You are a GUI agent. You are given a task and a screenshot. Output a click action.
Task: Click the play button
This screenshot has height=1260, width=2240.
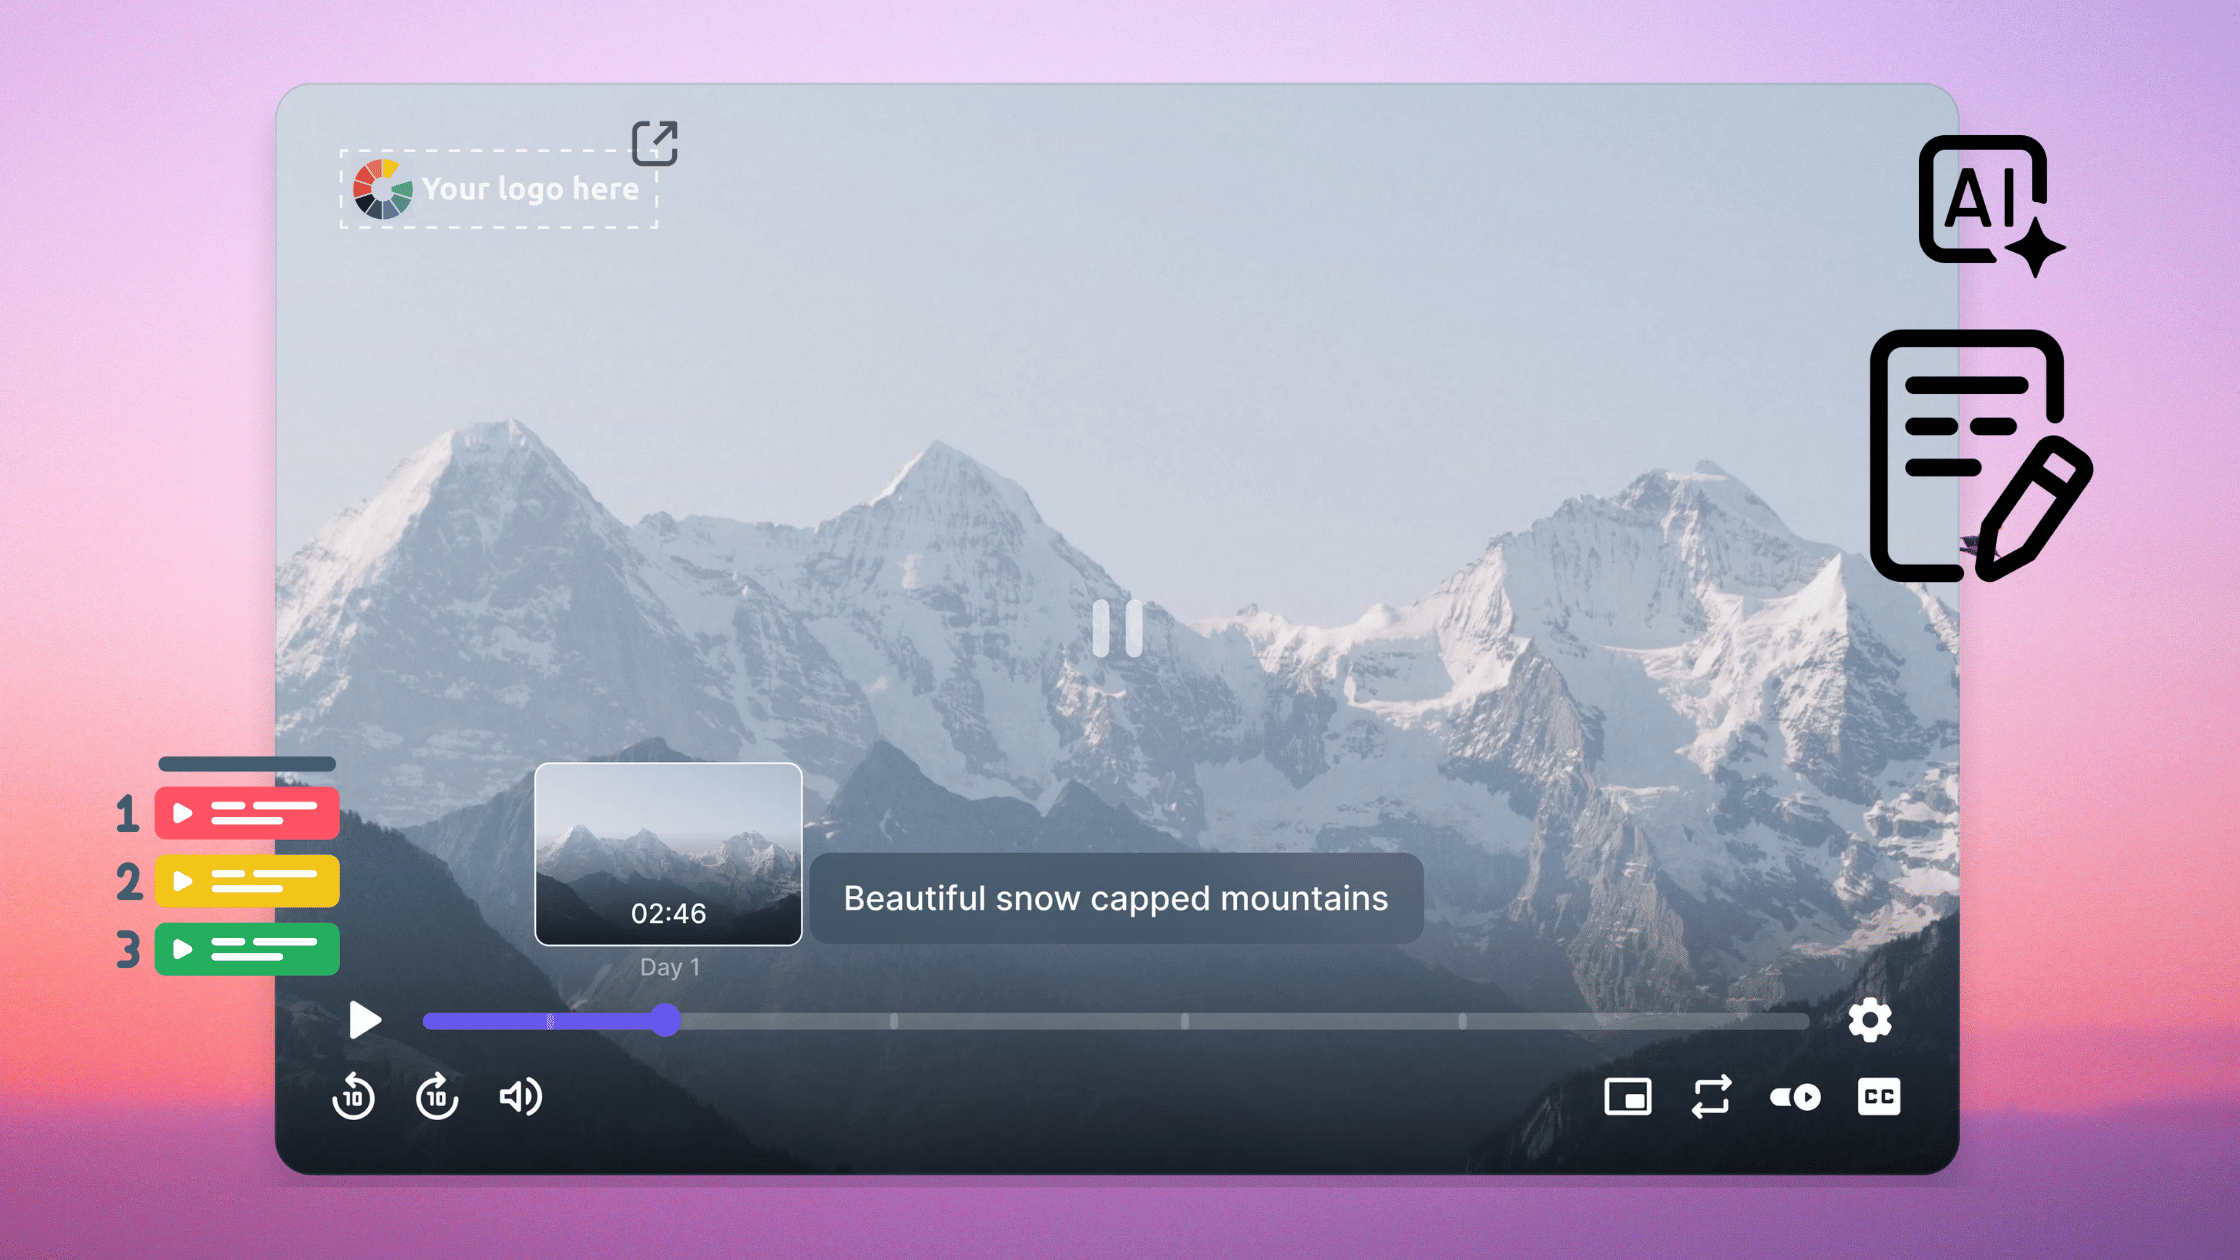pos(365,1020)
